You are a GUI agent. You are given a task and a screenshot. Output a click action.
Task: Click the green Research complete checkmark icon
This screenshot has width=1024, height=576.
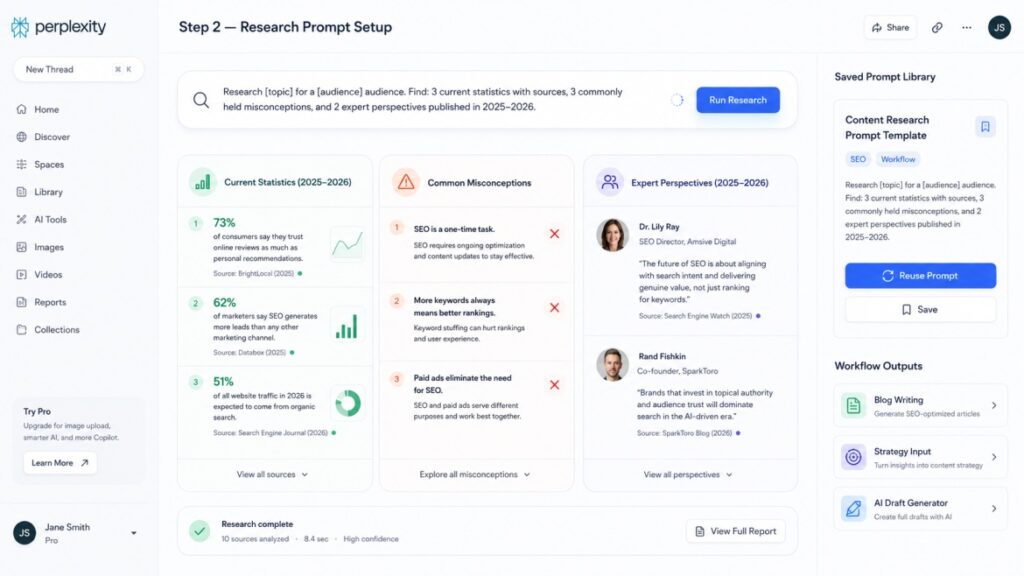tap(200, 531)
